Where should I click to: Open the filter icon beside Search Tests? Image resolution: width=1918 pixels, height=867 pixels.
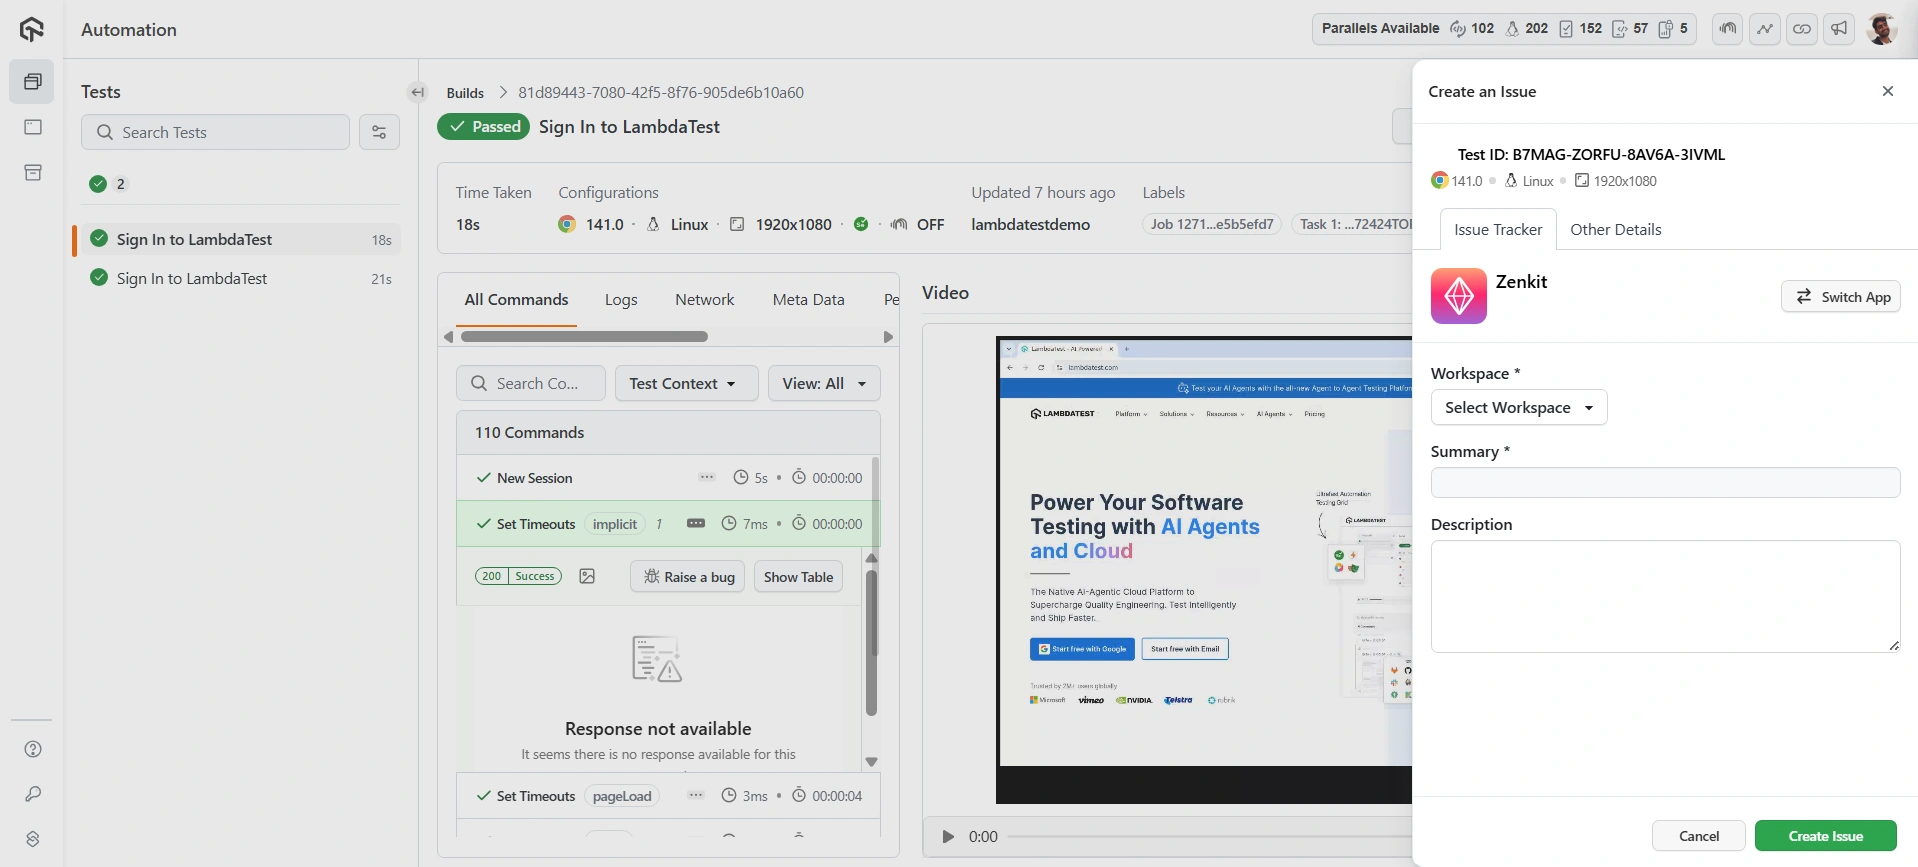379,132
